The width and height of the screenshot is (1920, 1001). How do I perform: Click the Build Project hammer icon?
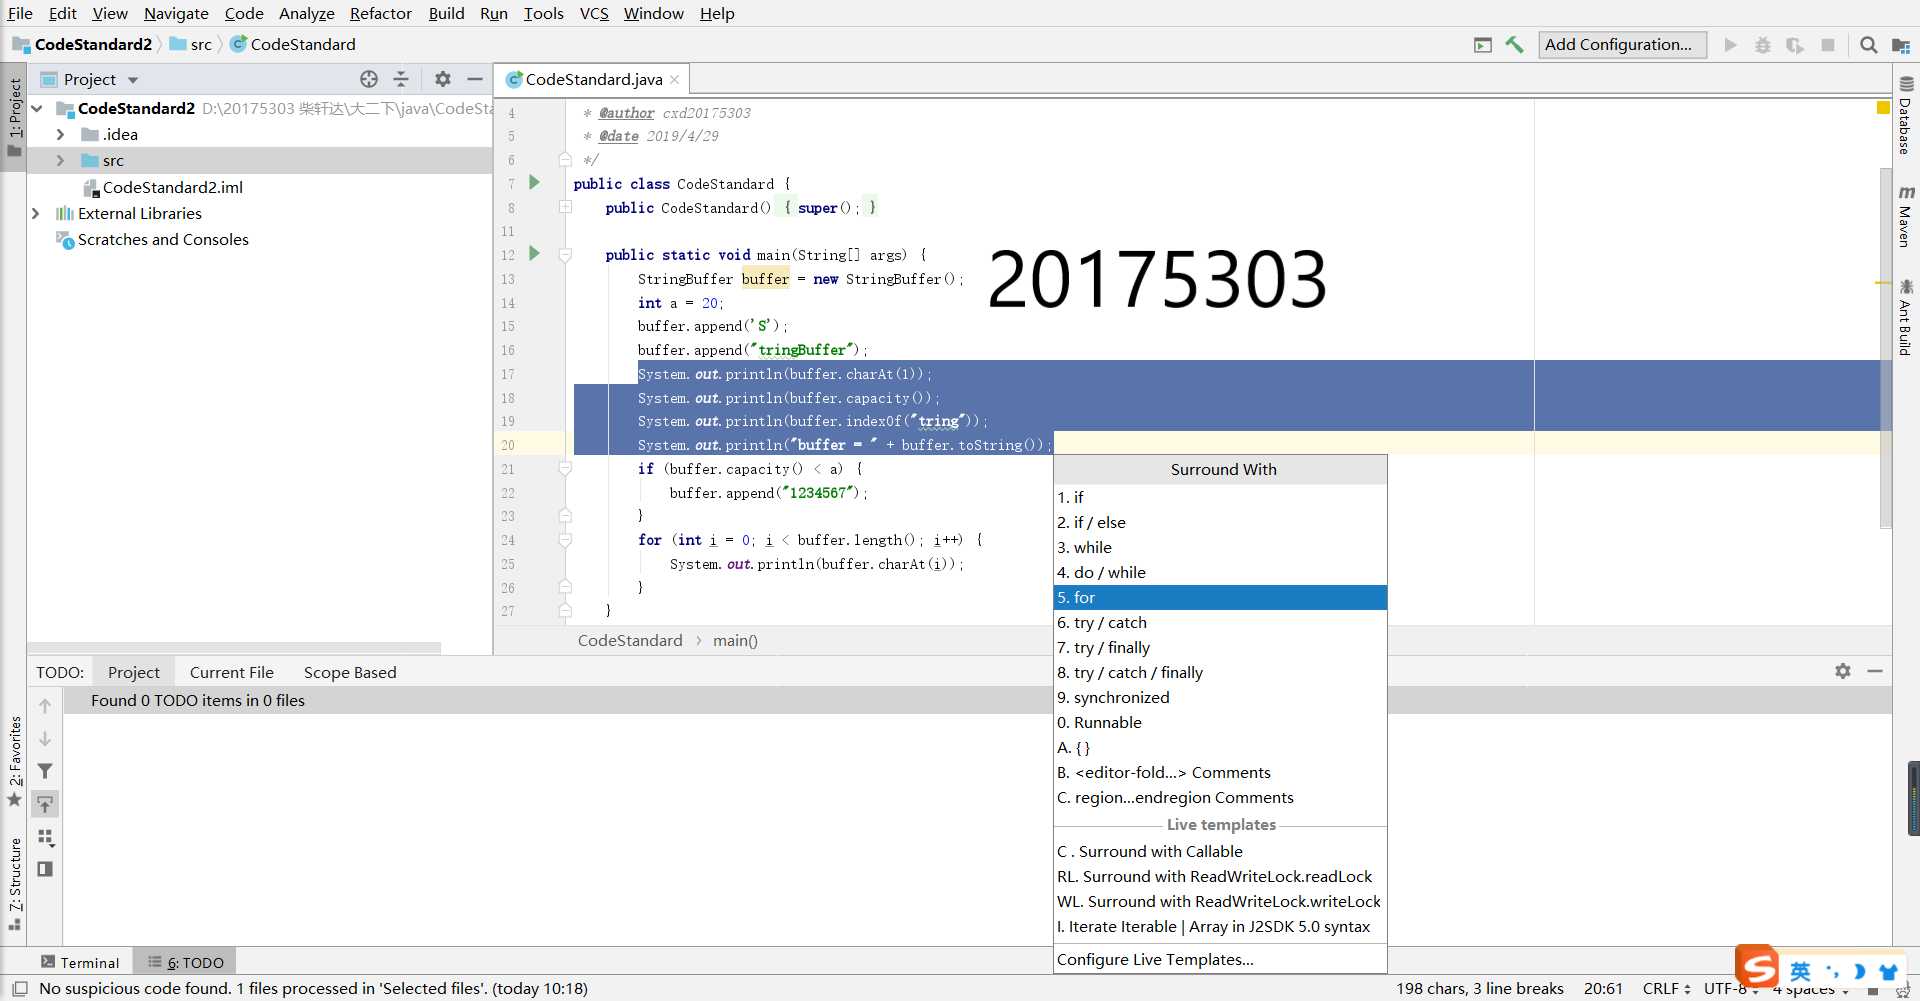(x=1515, y=44)
